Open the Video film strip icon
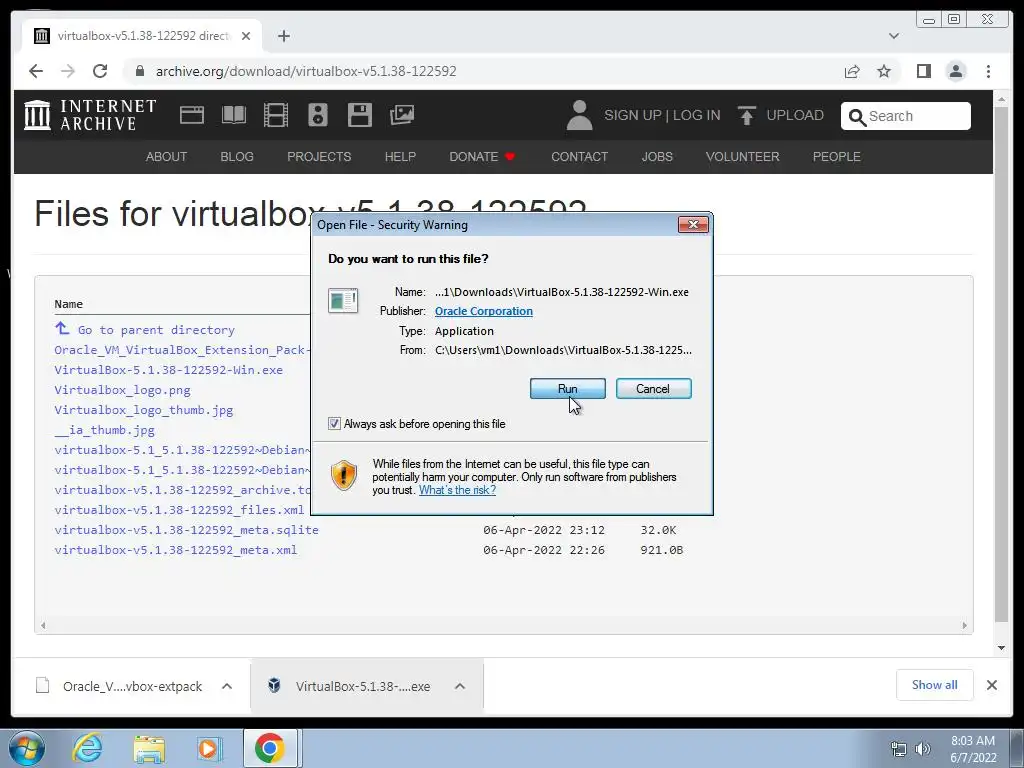The width and height of the screenshot is (1024, 768). [276, 115]
